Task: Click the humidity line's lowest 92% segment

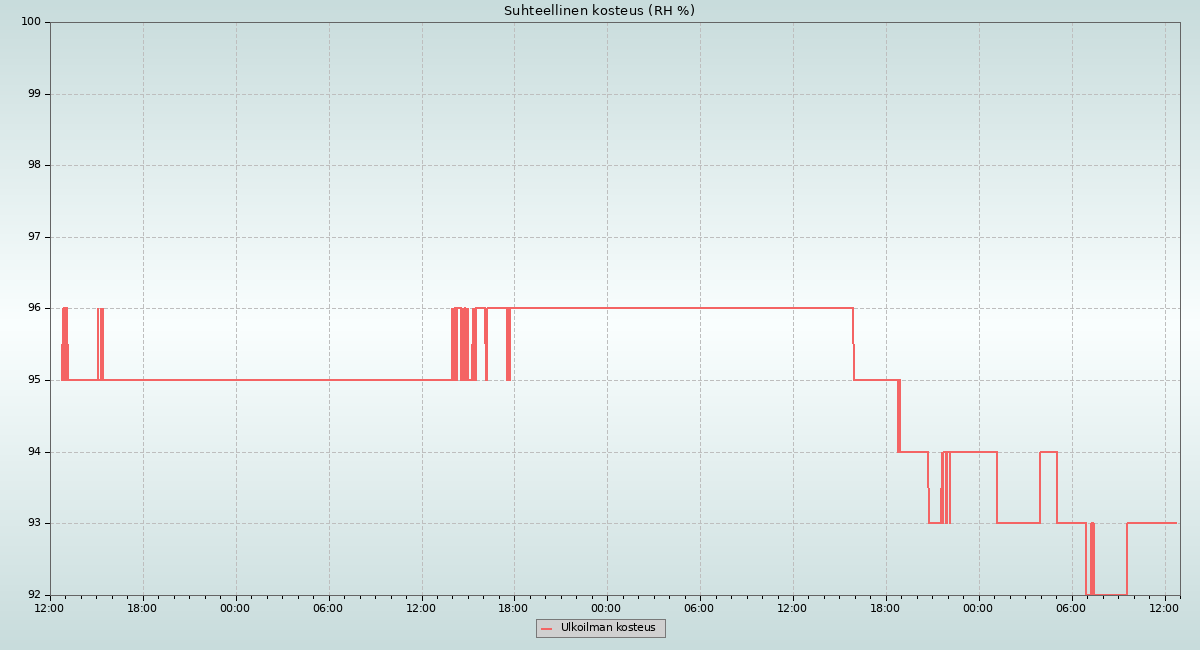Action: pos(1110,594)
